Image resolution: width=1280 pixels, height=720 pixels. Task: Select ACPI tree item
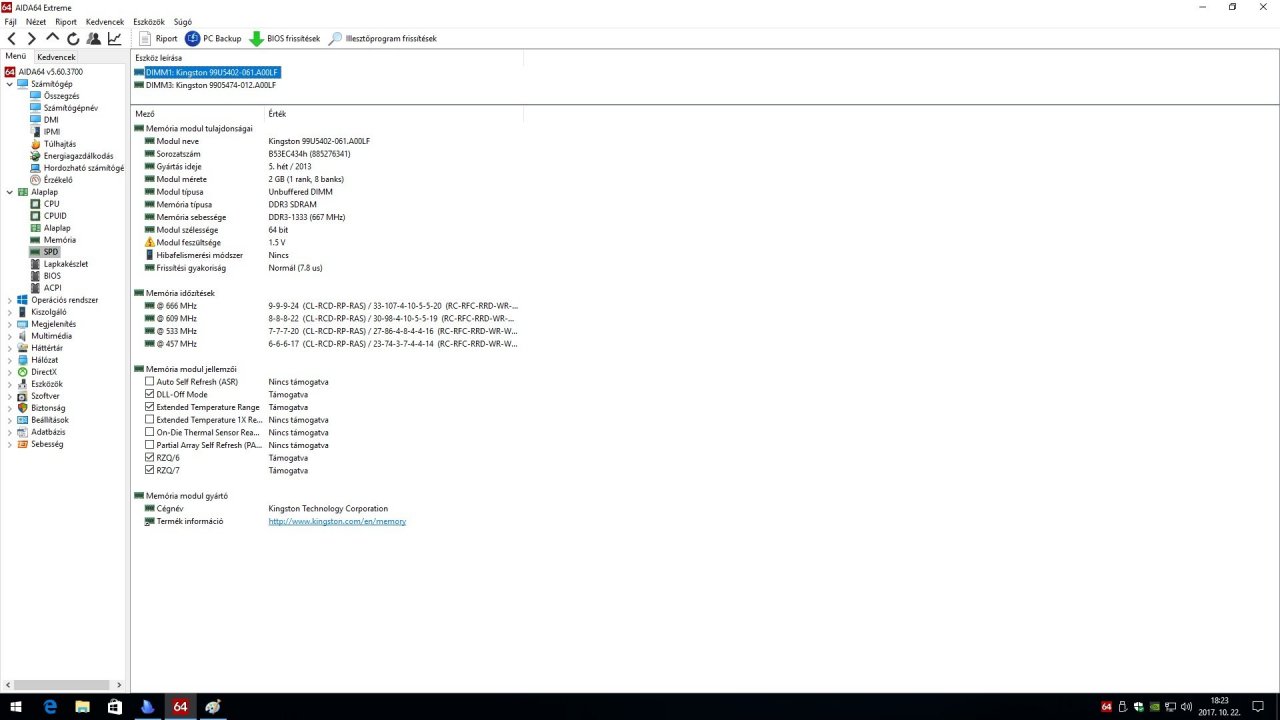click(52, 288)
